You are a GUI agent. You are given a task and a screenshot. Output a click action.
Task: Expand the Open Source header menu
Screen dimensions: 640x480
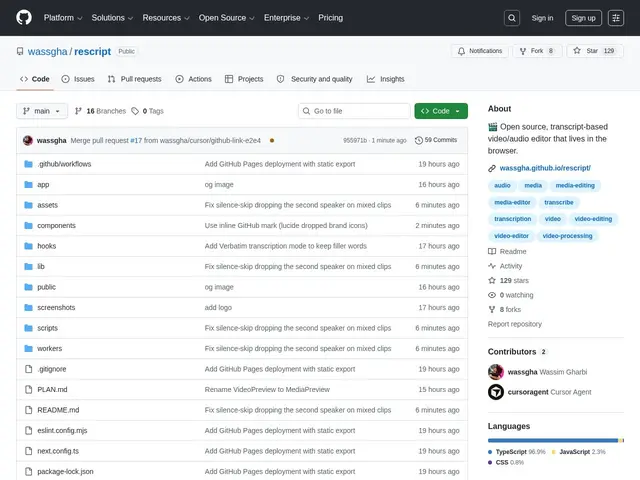coord(227,18)
